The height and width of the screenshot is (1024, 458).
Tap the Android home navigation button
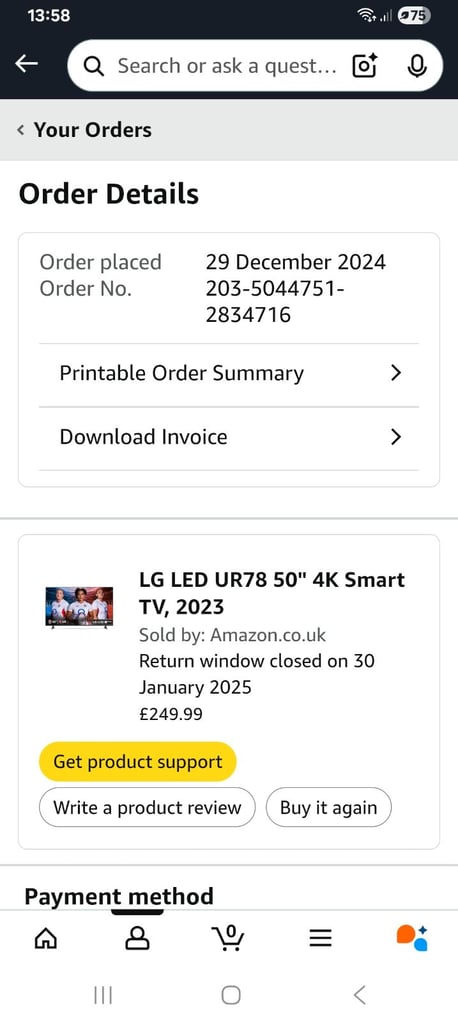231,995
